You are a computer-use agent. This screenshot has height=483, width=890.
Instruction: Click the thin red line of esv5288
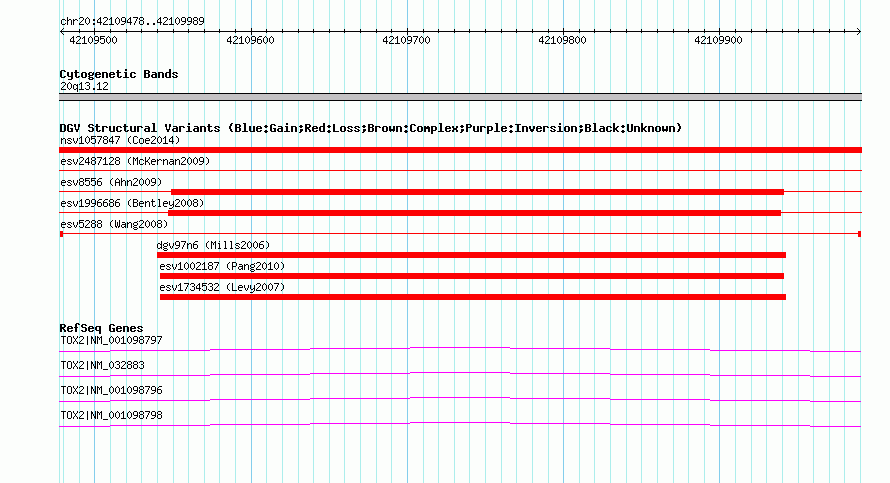[460, 233]
